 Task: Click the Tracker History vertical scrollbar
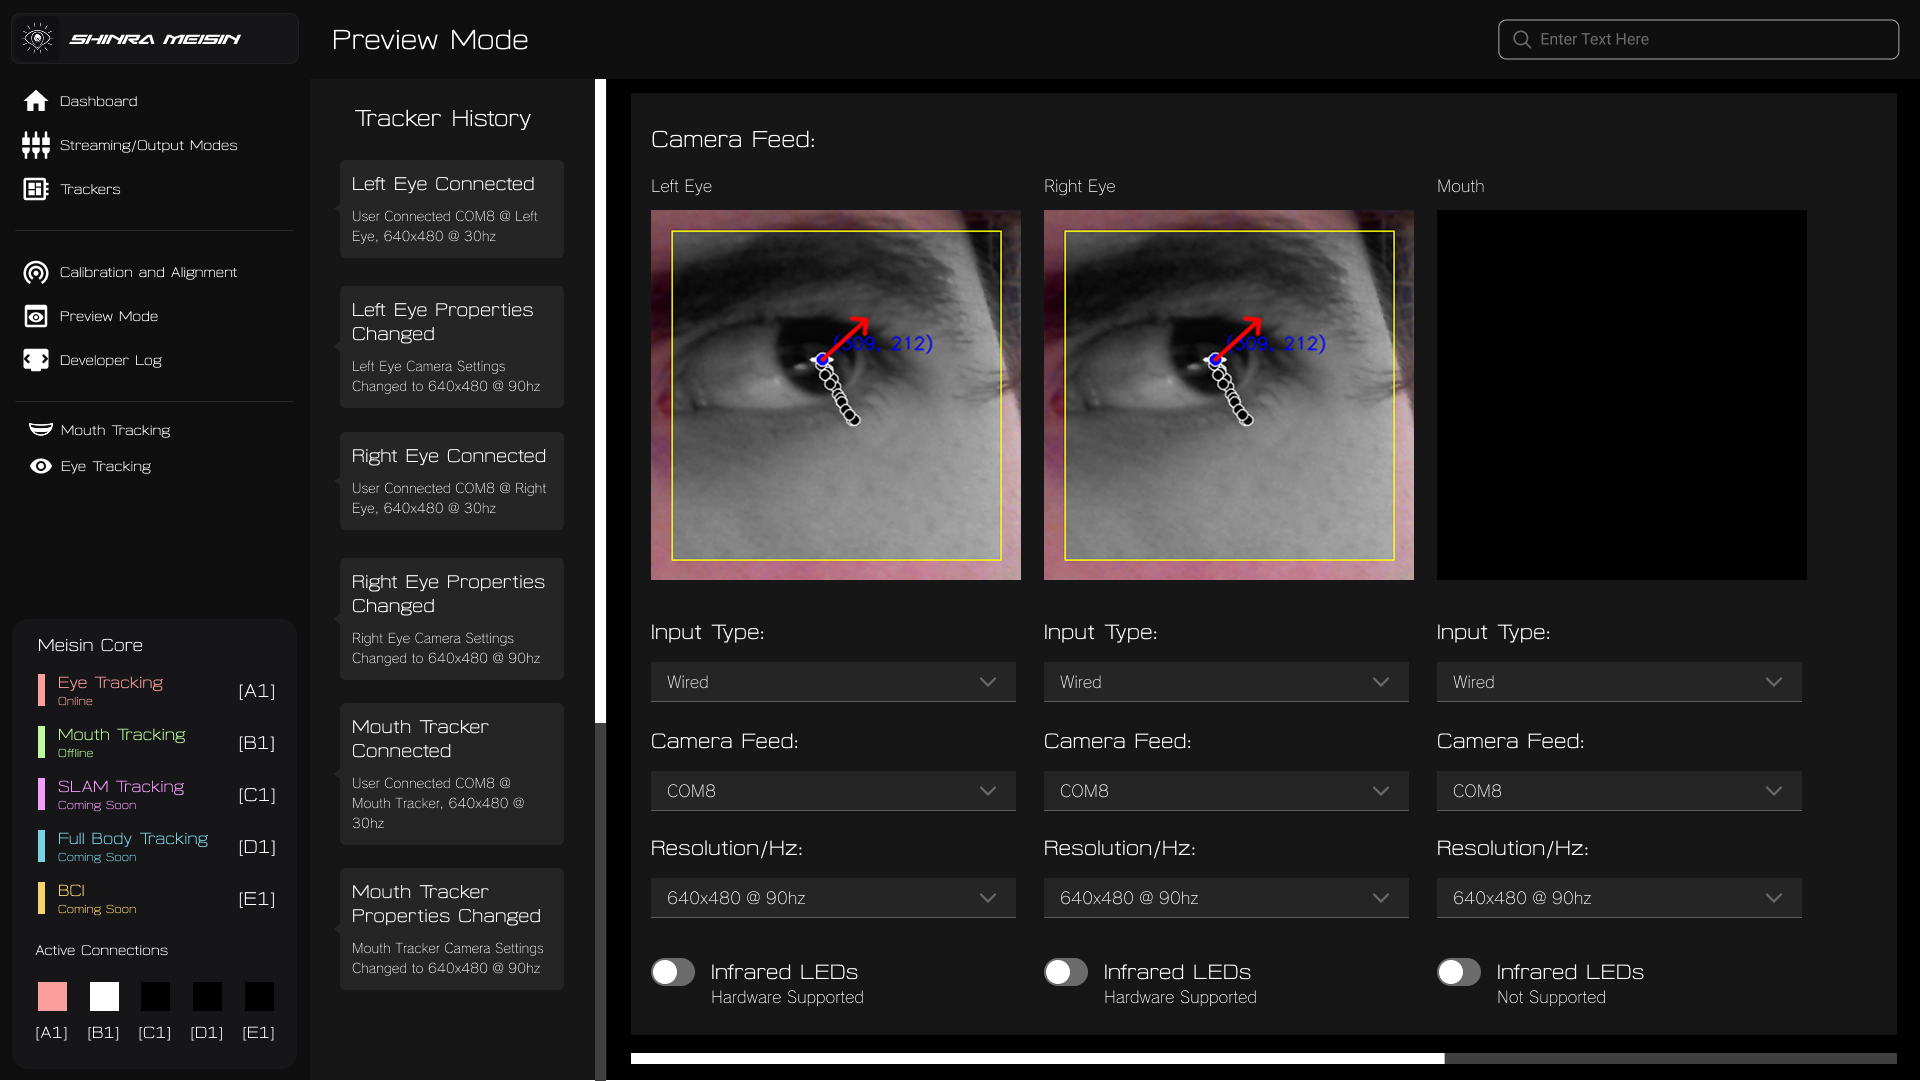click(600, 400)
